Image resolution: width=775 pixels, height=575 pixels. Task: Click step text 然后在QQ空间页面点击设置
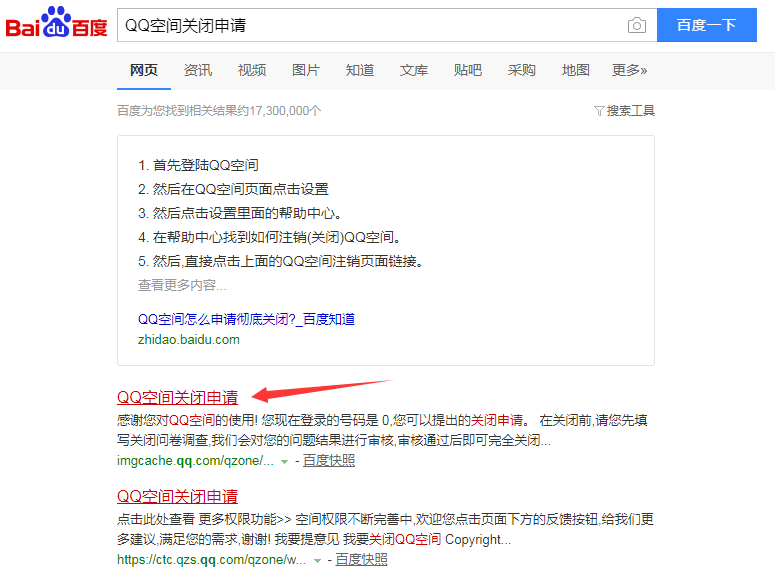(x=240, y=189)
